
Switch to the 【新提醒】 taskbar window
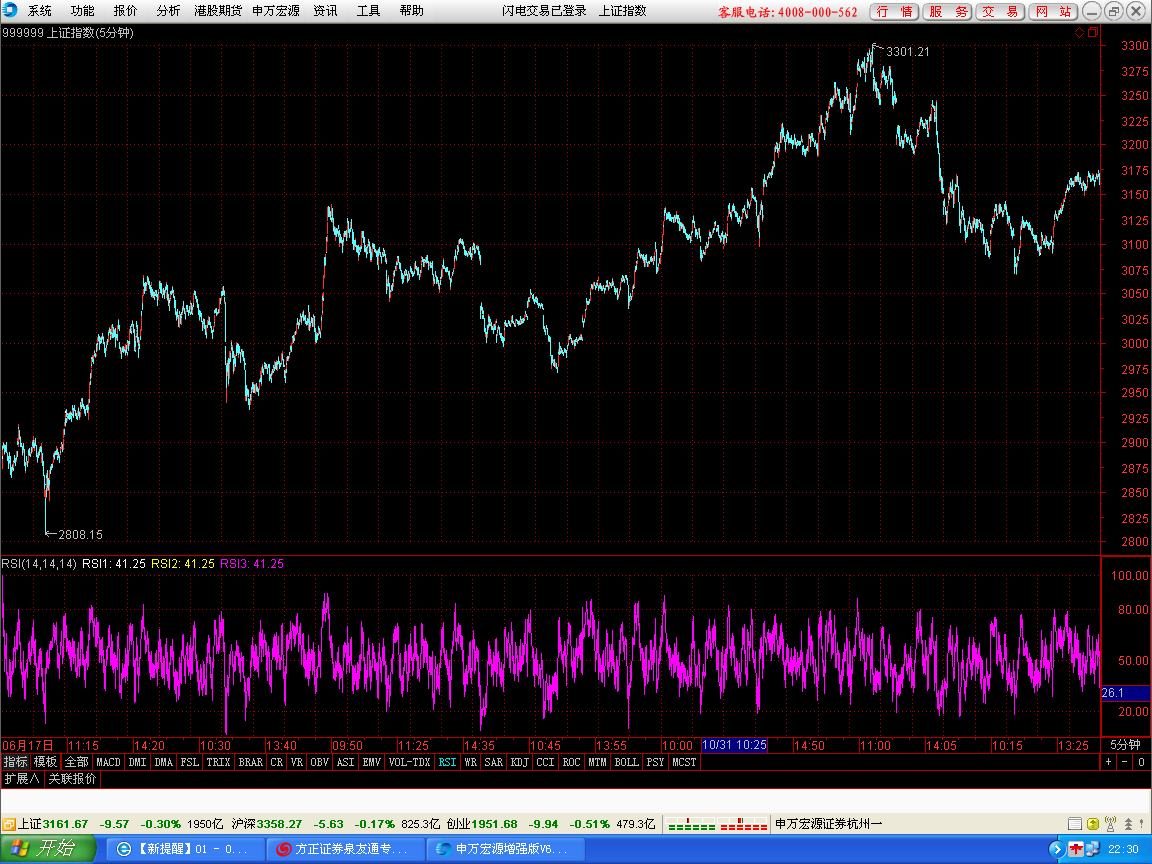(187, 849)
